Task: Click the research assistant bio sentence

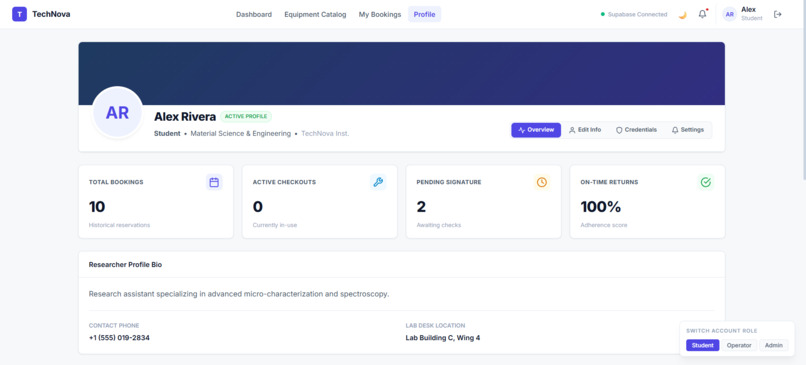Action: [239, 294]
